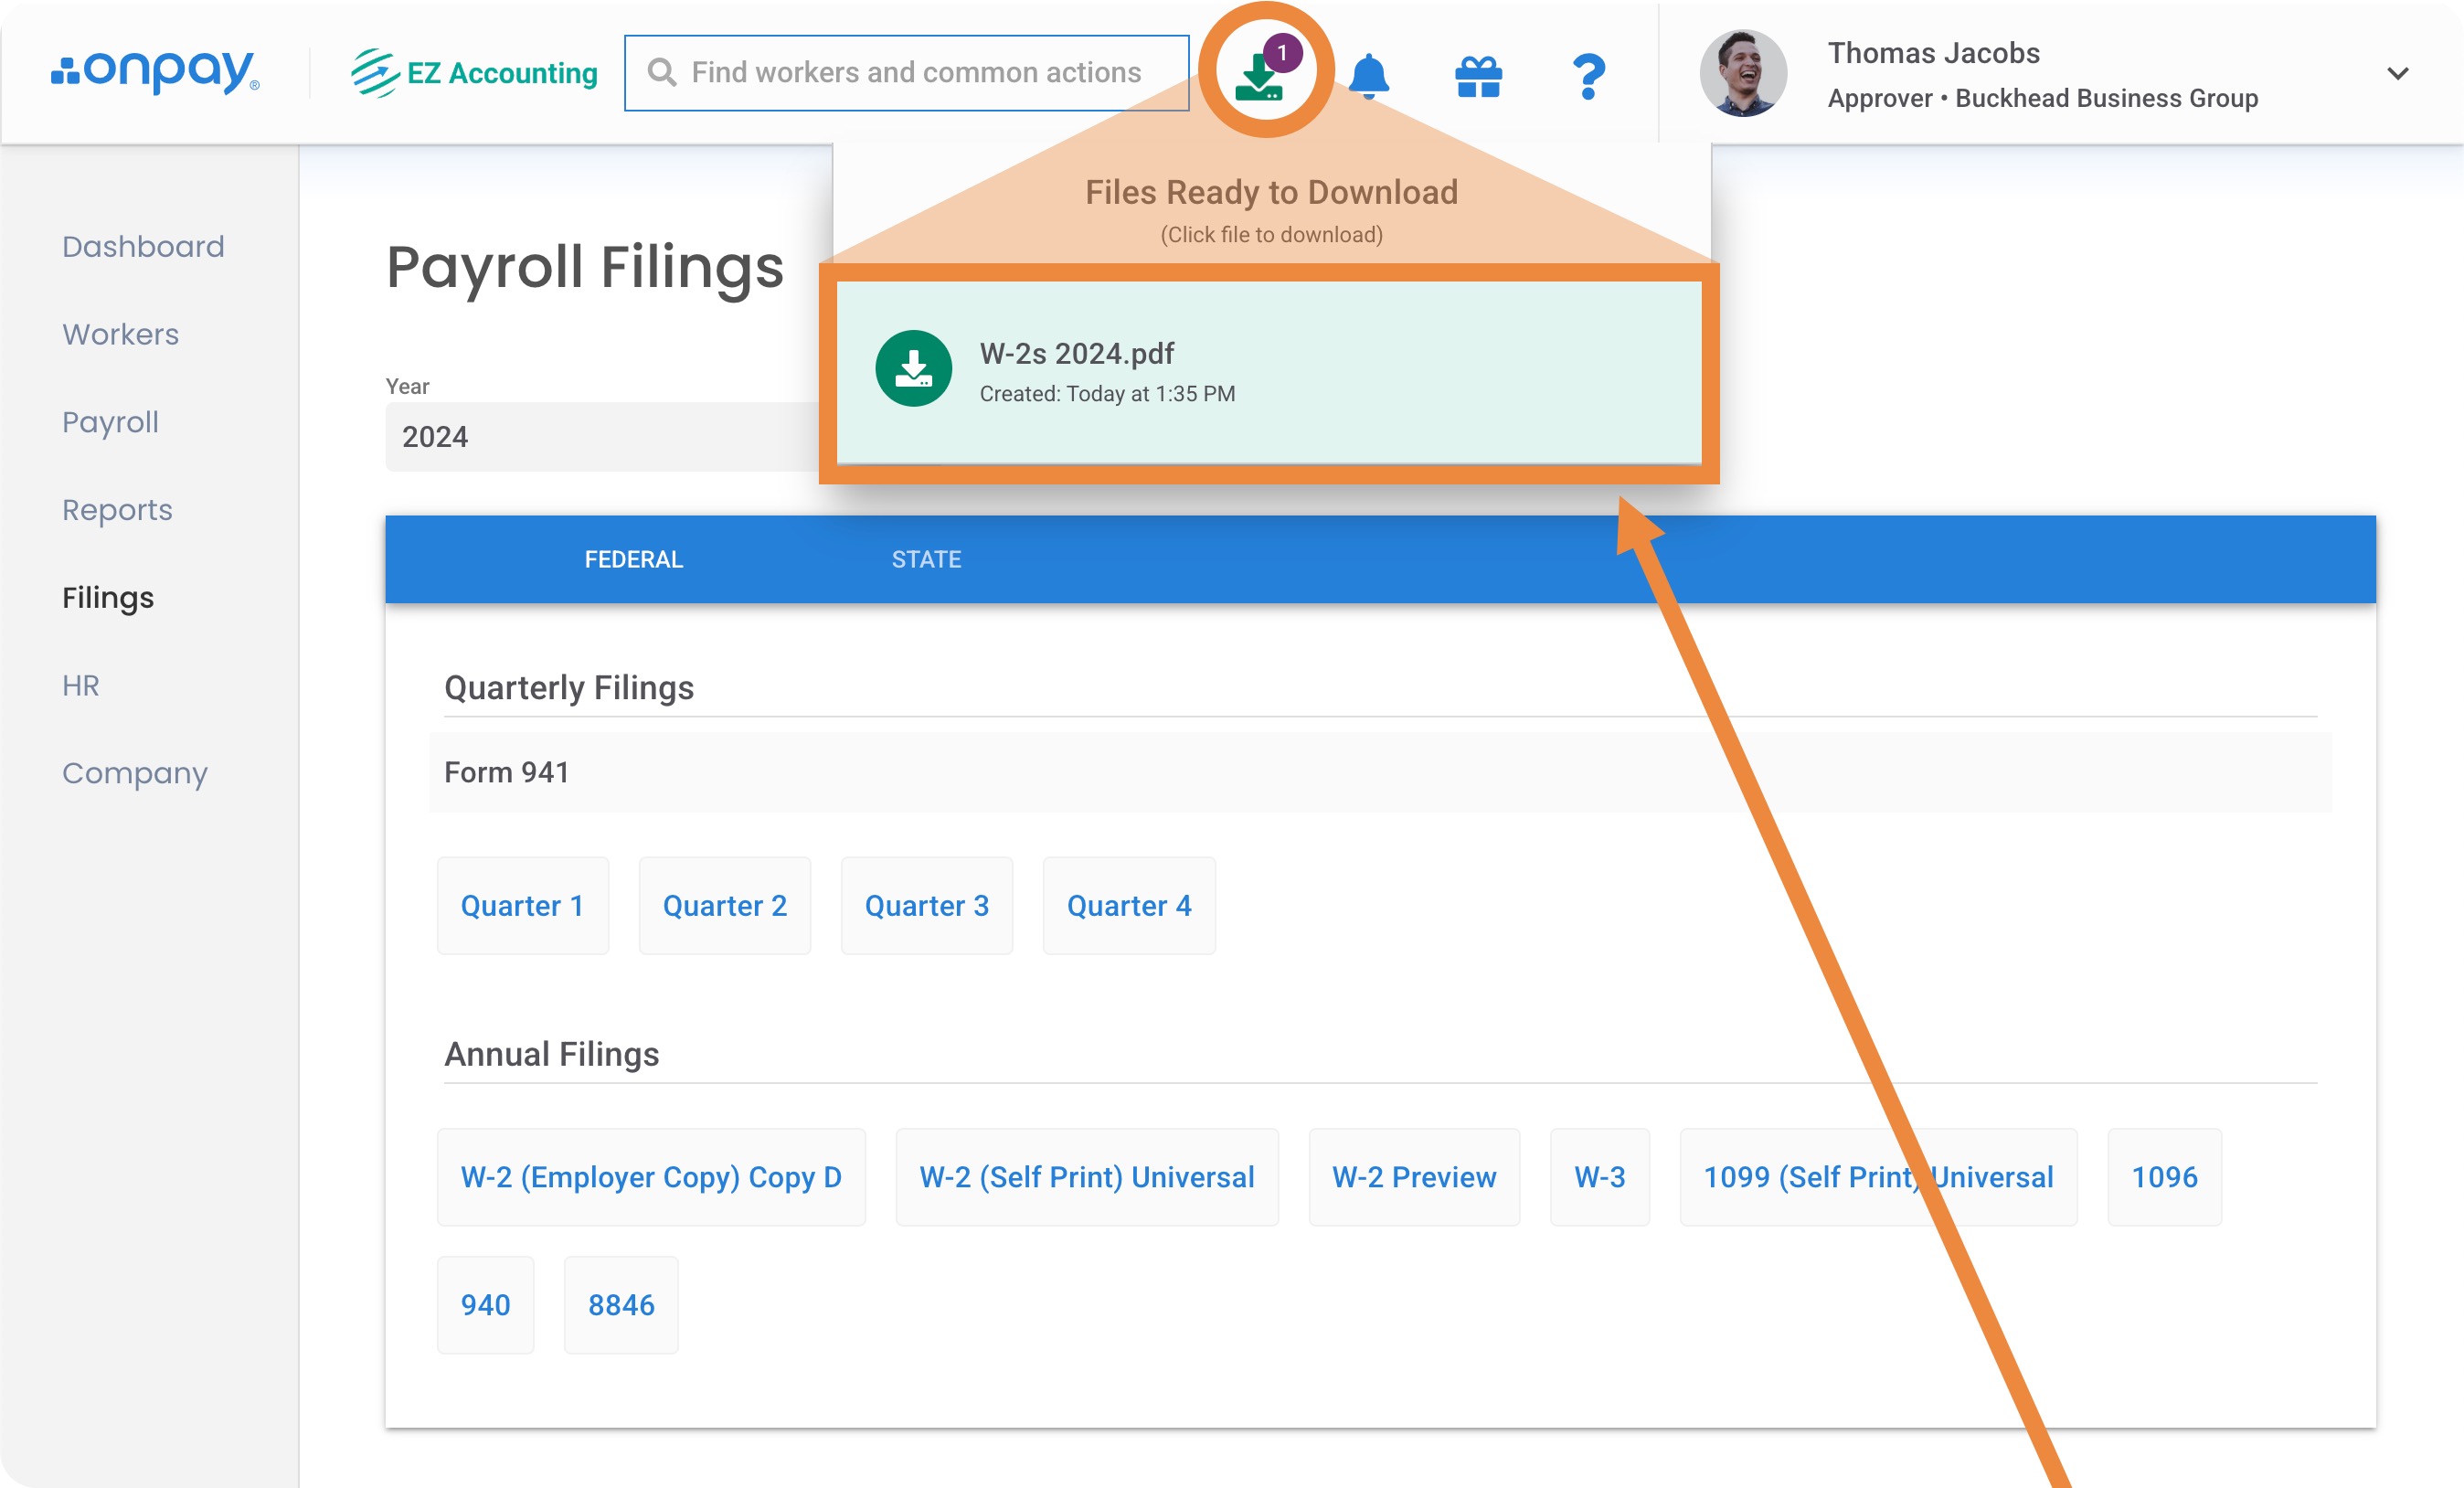
Task: Open the Year 2024 dropdown
Action: point(600,437)
